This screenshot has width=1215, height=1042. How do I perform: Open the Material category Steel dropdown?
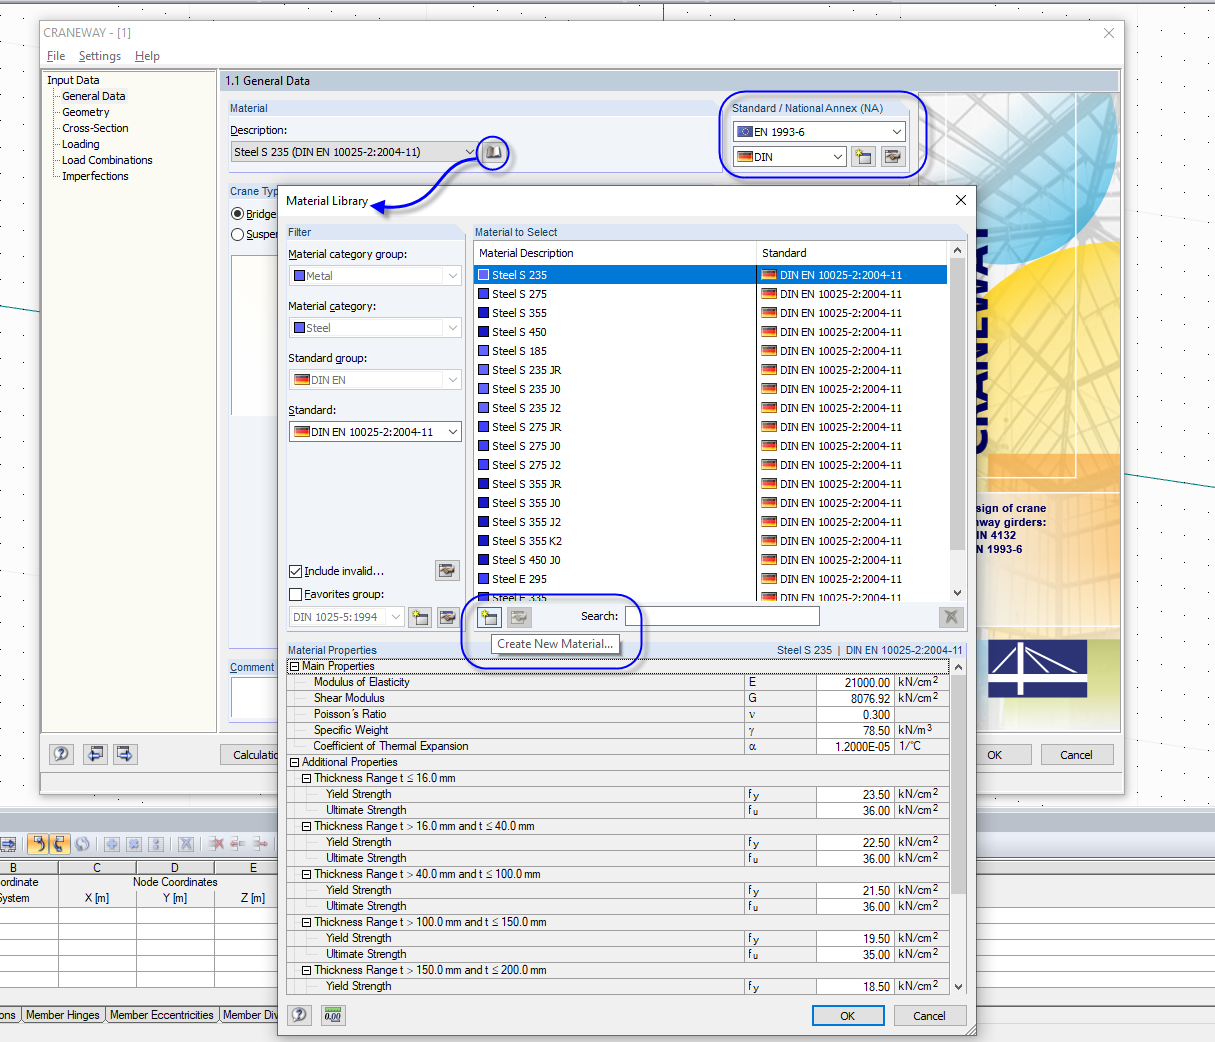click(x=453, y=328)
